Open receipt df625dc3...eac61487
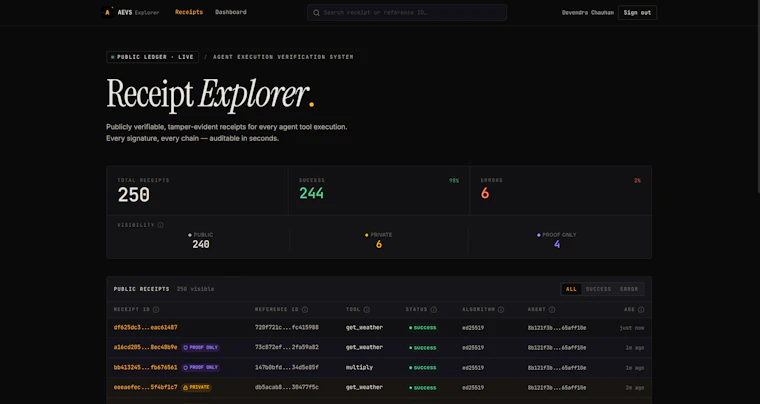This screenshot has width=760, height=404. coord(145,327)
